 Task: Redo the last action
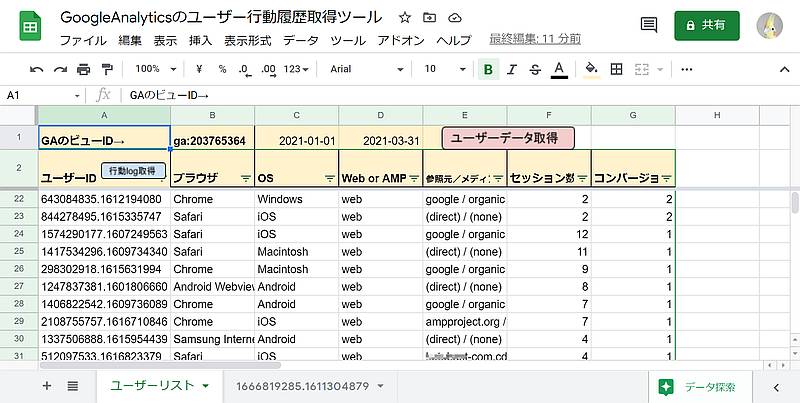60,69
